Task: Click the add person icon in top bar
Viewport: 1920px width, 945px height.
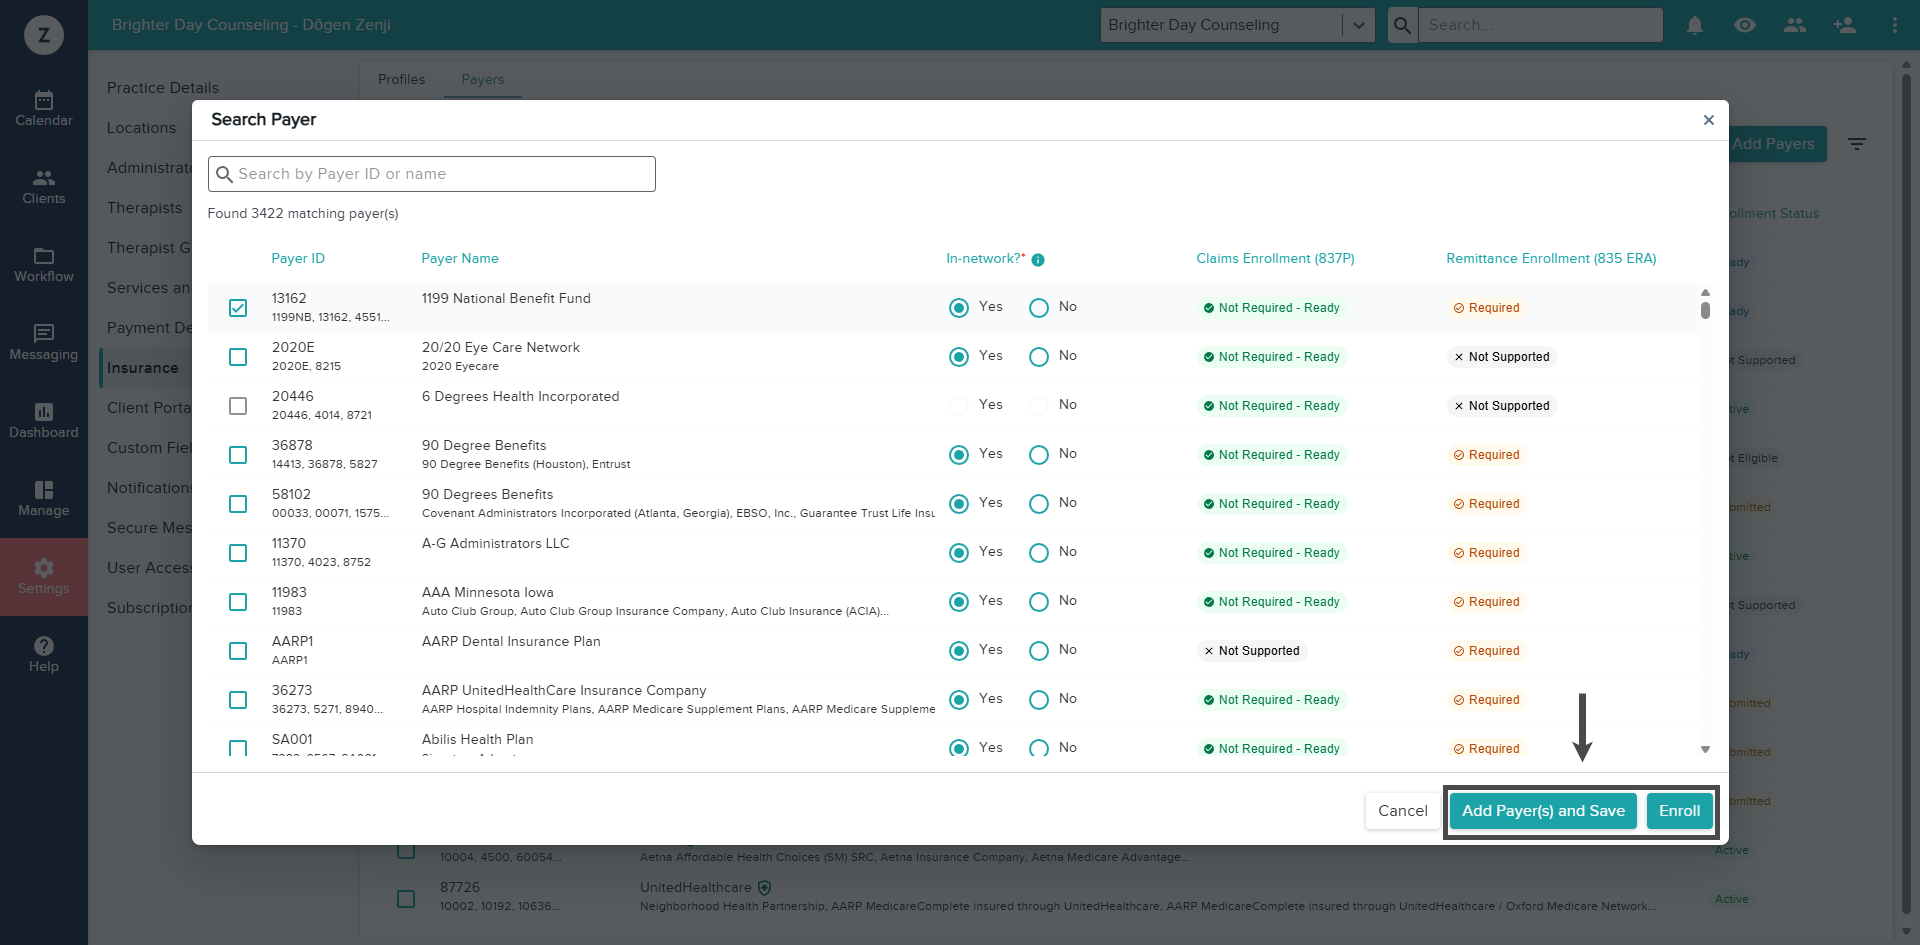Action: (x=1845, y=25)
